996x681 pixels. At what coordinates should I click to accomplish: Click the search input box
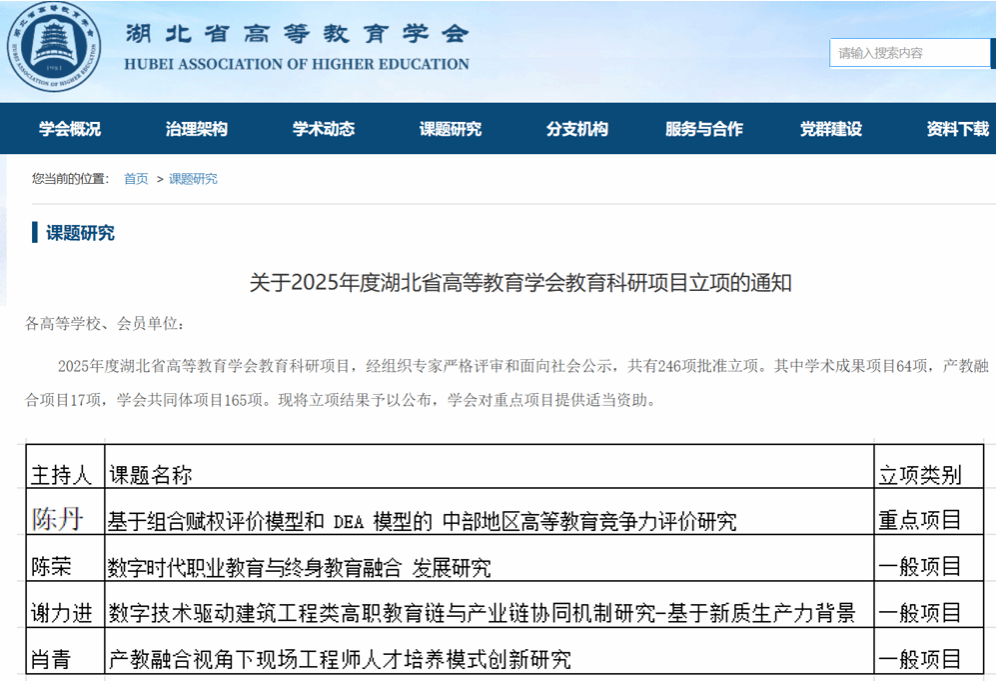tap(908, 53)
